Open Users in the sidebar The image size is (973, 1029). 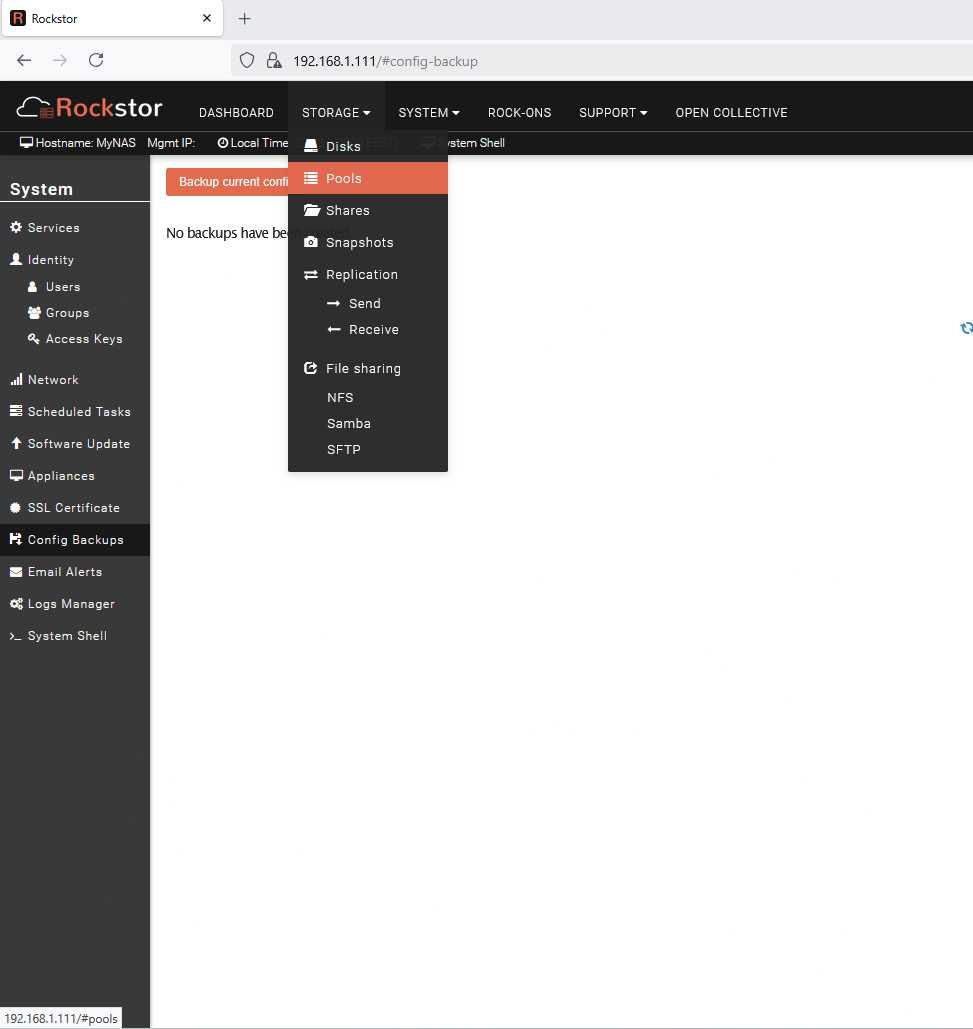(63, 287)
